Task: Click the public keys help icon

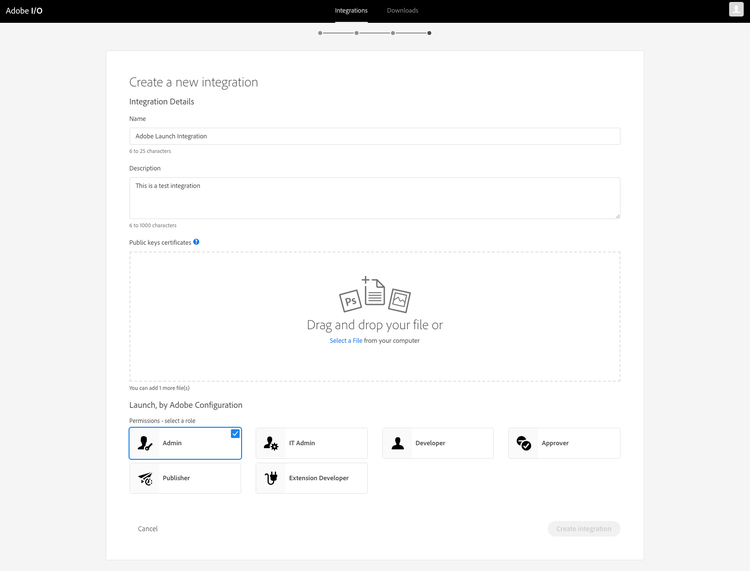Action: coord(196,241)
